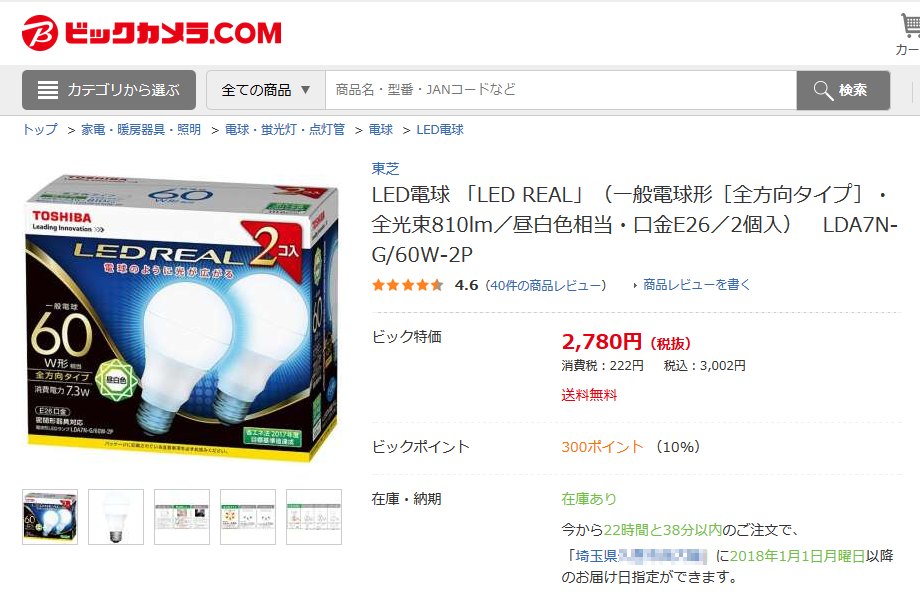
Task: Expand the カテゴリから選ぶ category menu
Action: pos(109,90)
